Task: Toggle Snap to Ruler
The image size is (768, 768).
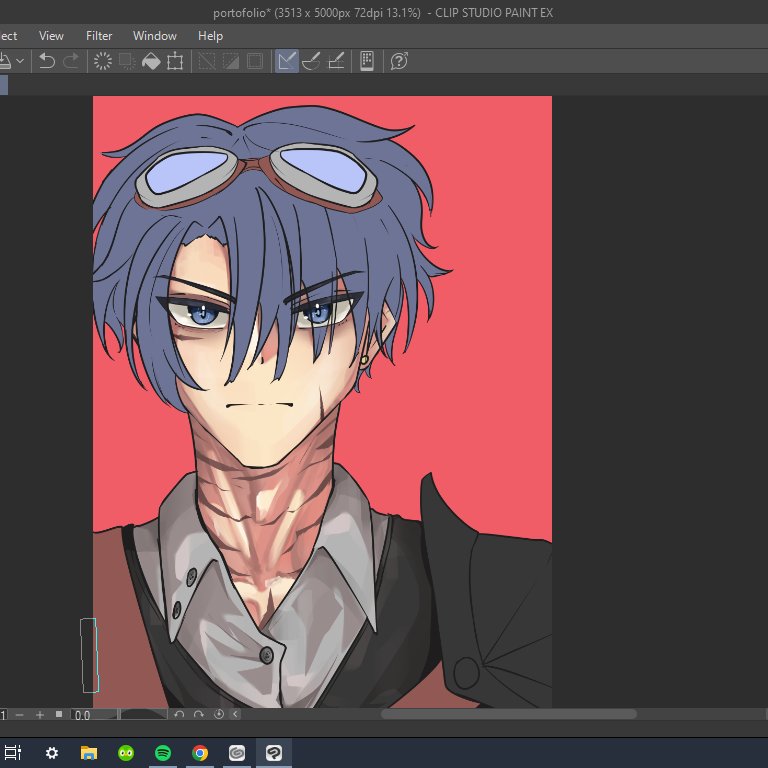Action: [287, 61]
